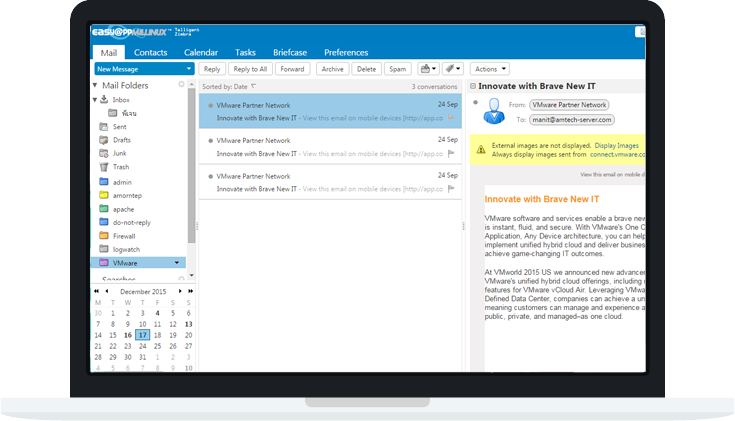Image resolution: width=735 pixels, height=421 pixels.
Task: Flag the first VMware Partner Network message
Action: click(451, 118)
